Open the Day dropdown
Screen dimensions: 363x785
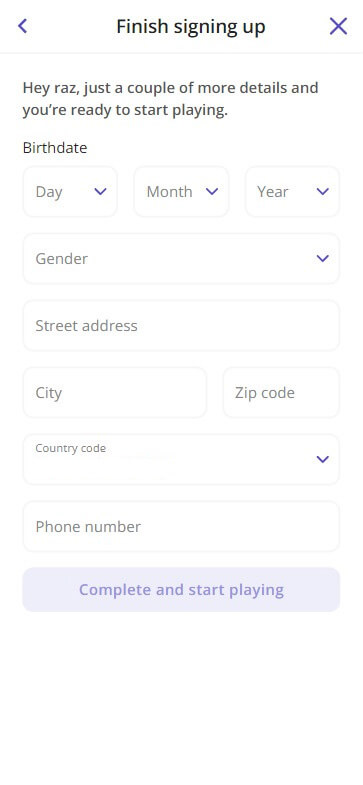(70, 192)
